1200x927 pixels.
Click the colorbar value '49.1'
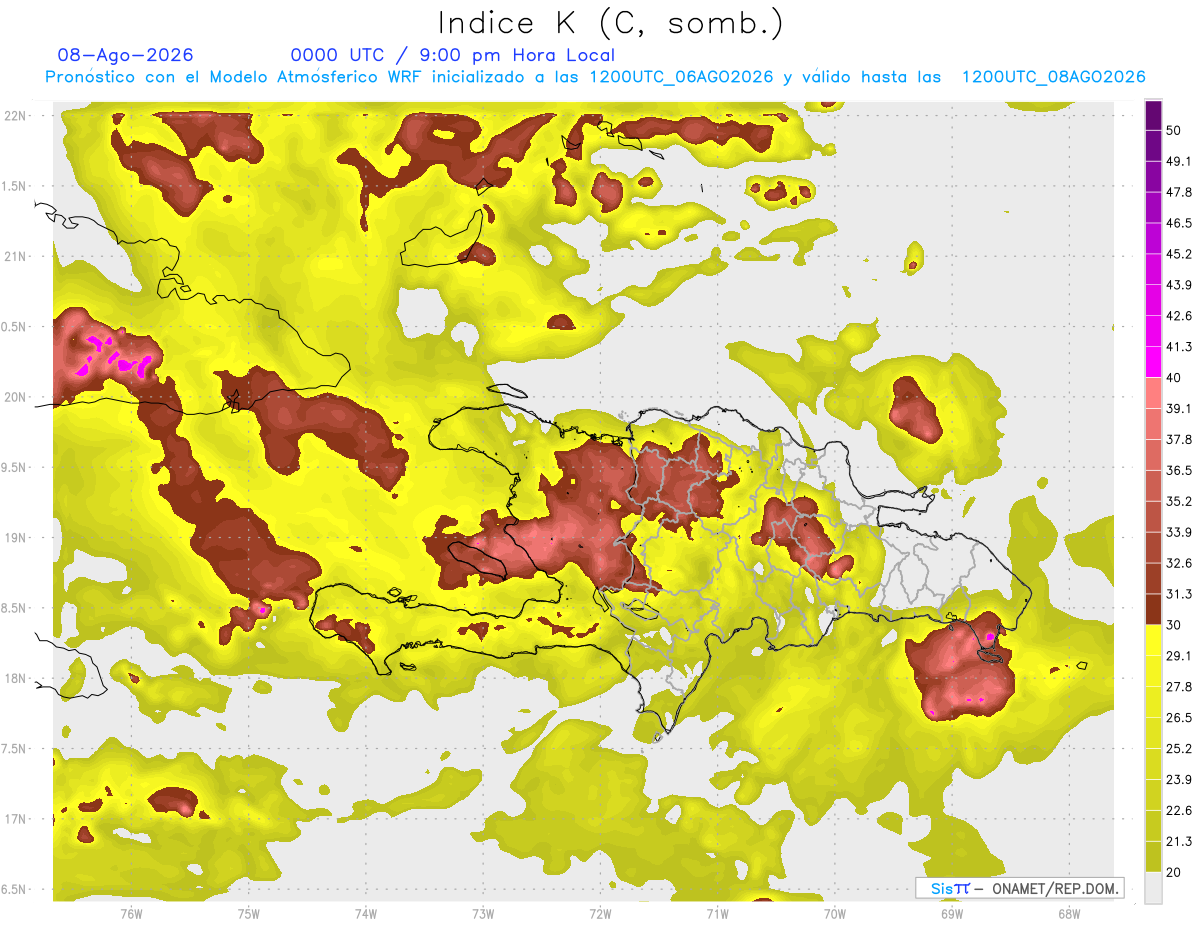click(1180, 161)
